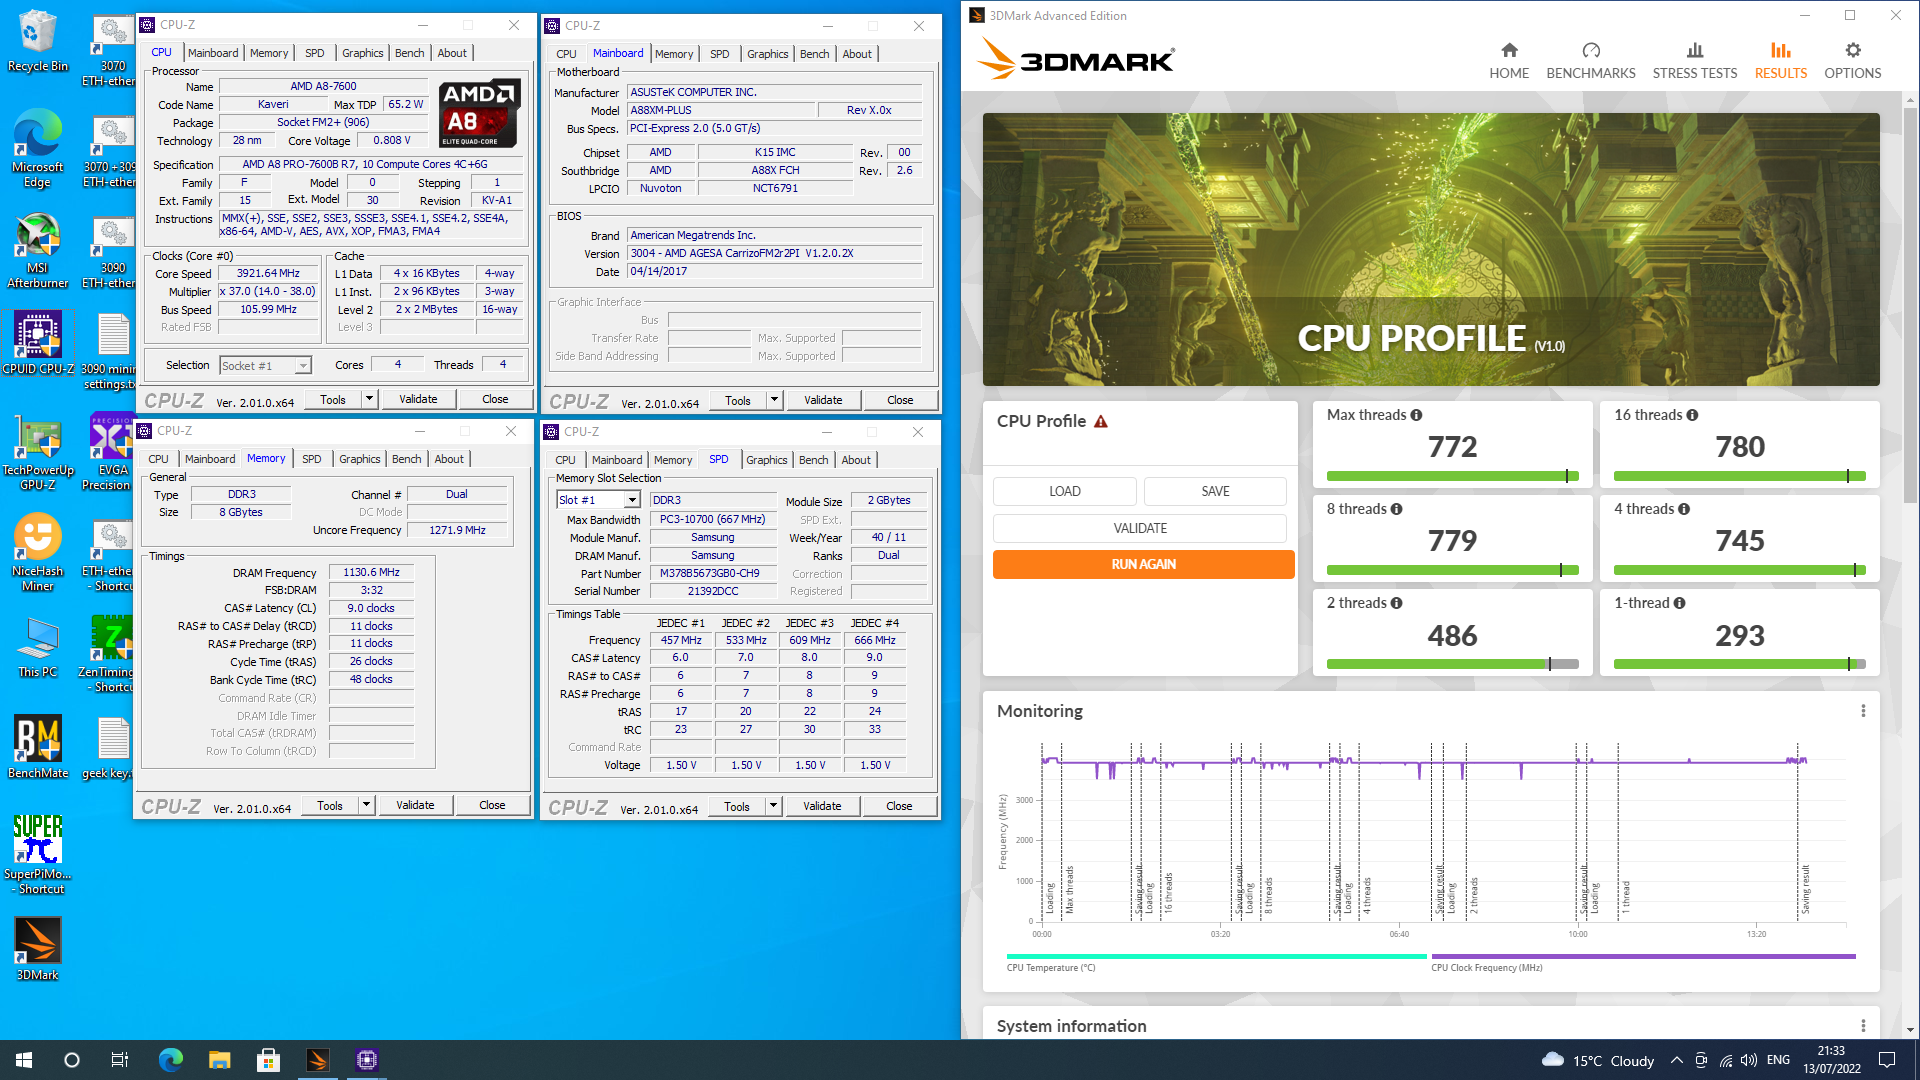This screenshot has height=1080, width=1920.
Task: Open CPUID CPU-Z desktop shortcut
Action: (37, 342)
